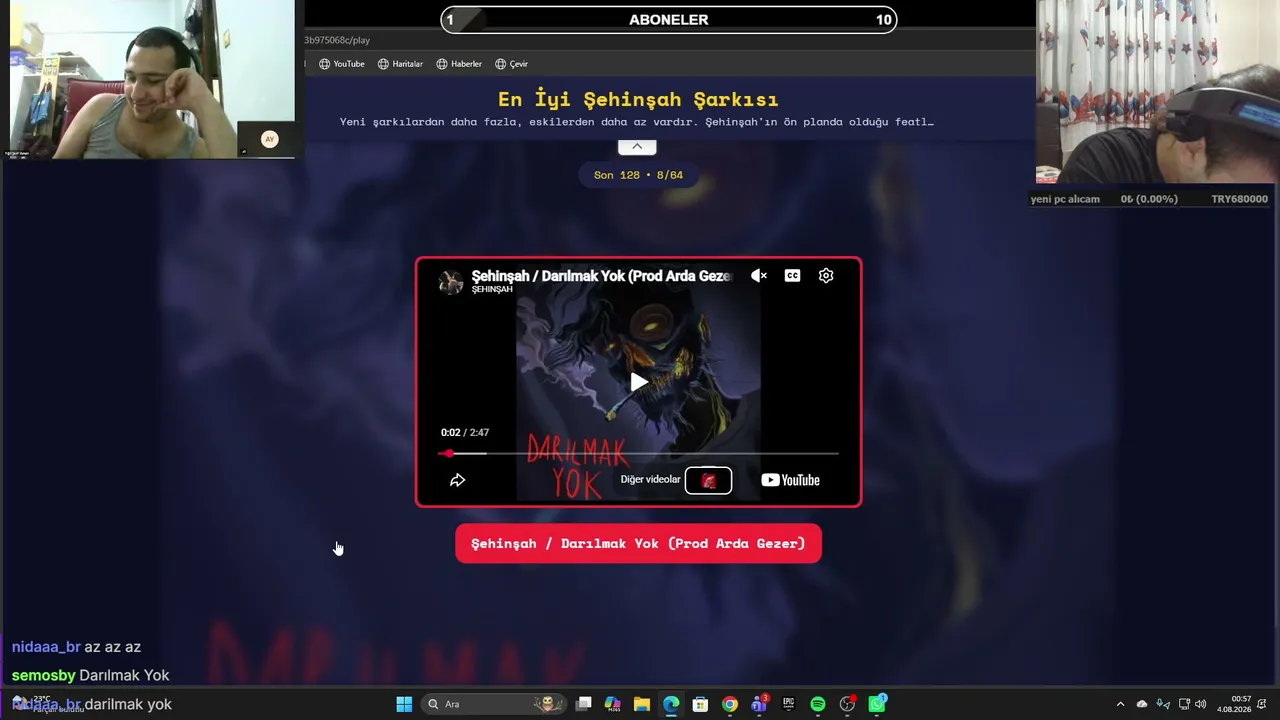Open File Explorer from taskbar
The width and height of the screenshot is (1280, 720).
[642, 704]
